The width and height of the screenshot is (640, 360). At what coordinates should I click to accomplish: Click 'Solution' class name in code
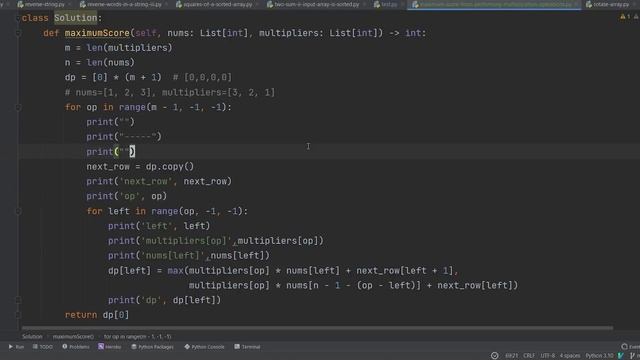tap(76, 18)
